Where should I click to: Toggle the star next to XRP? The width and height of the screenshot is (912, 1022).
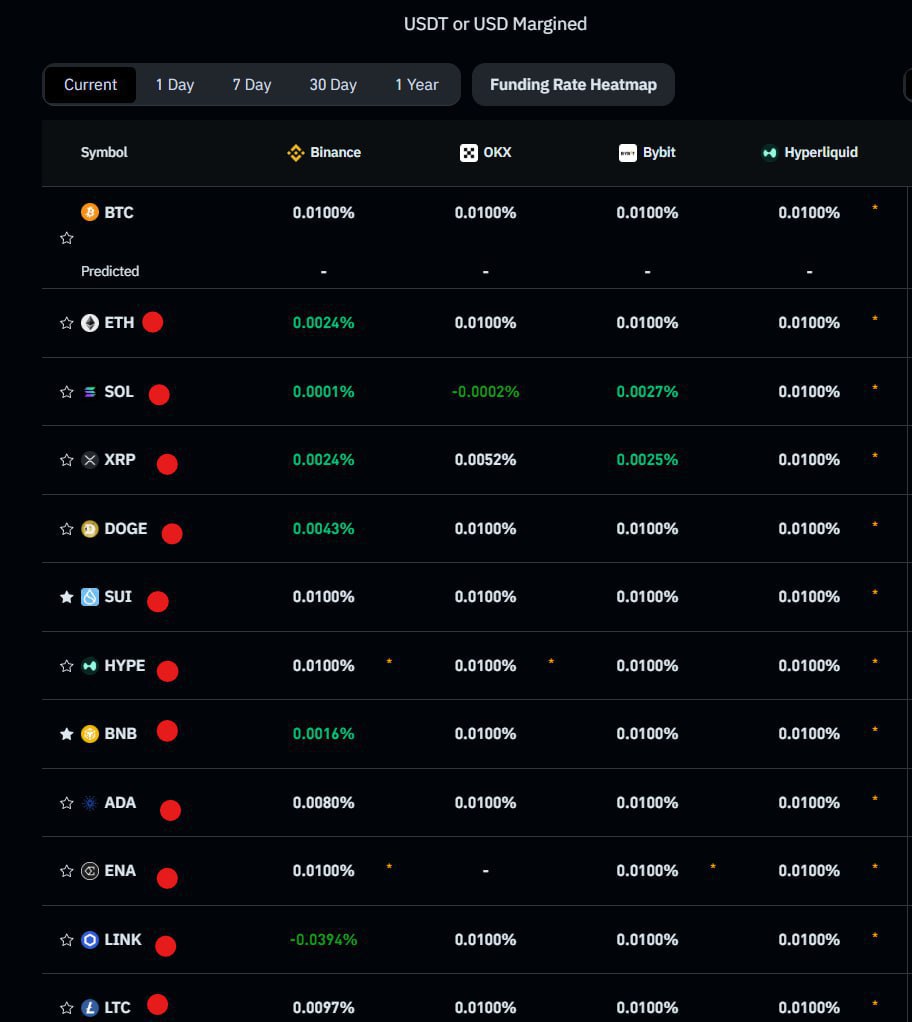pyautogui.click(x=67, y=460)
